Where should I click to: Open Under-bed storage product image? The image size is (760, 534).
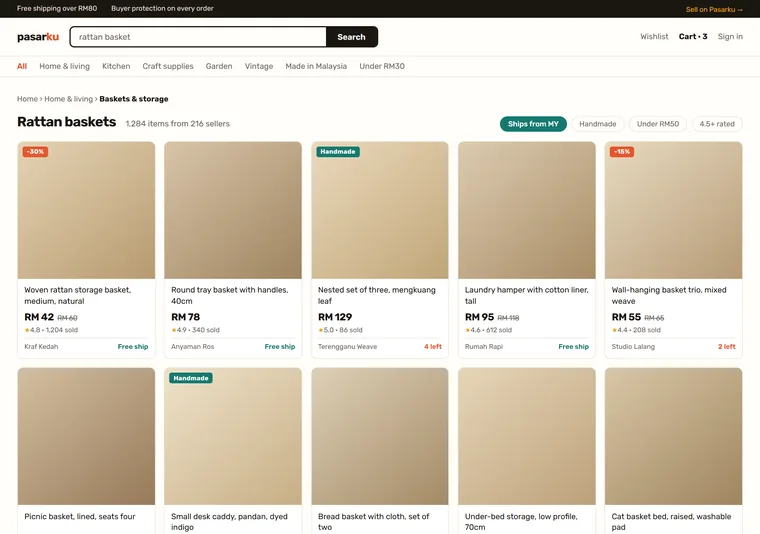click(x=527, y=436)
